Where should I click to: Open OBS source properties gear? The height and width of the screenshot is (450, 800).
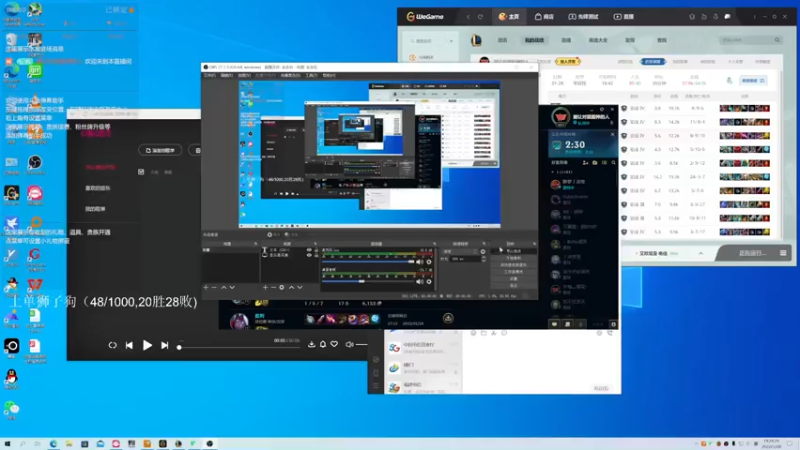[282, 288]
